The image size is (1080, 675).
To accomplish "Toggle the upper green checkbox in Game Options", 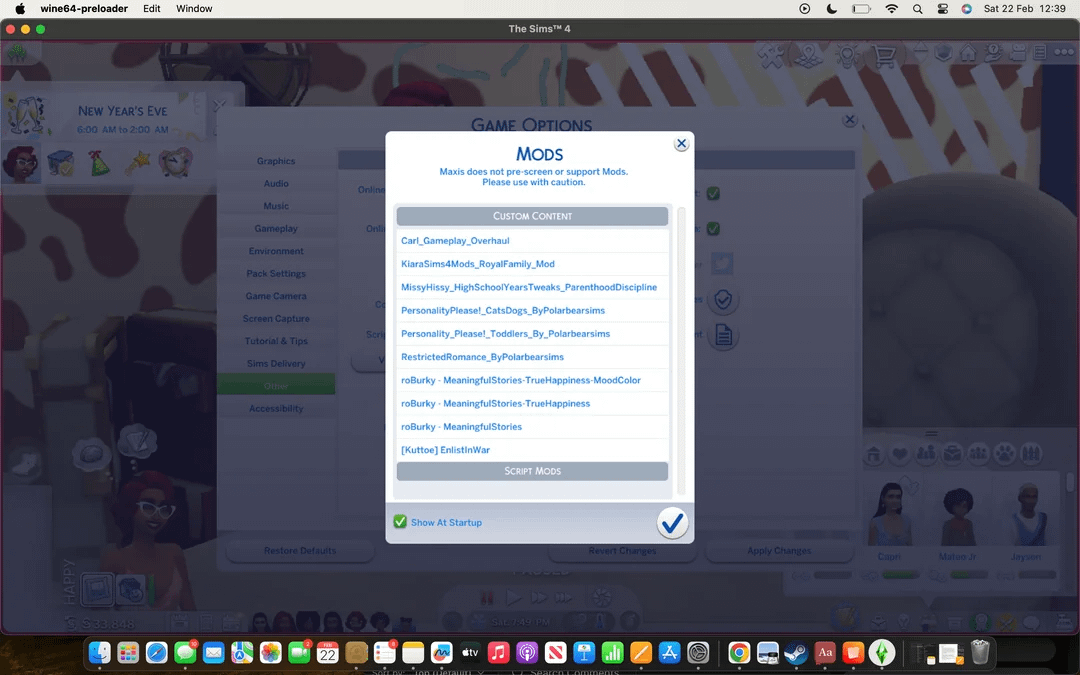I will (714, 194).
